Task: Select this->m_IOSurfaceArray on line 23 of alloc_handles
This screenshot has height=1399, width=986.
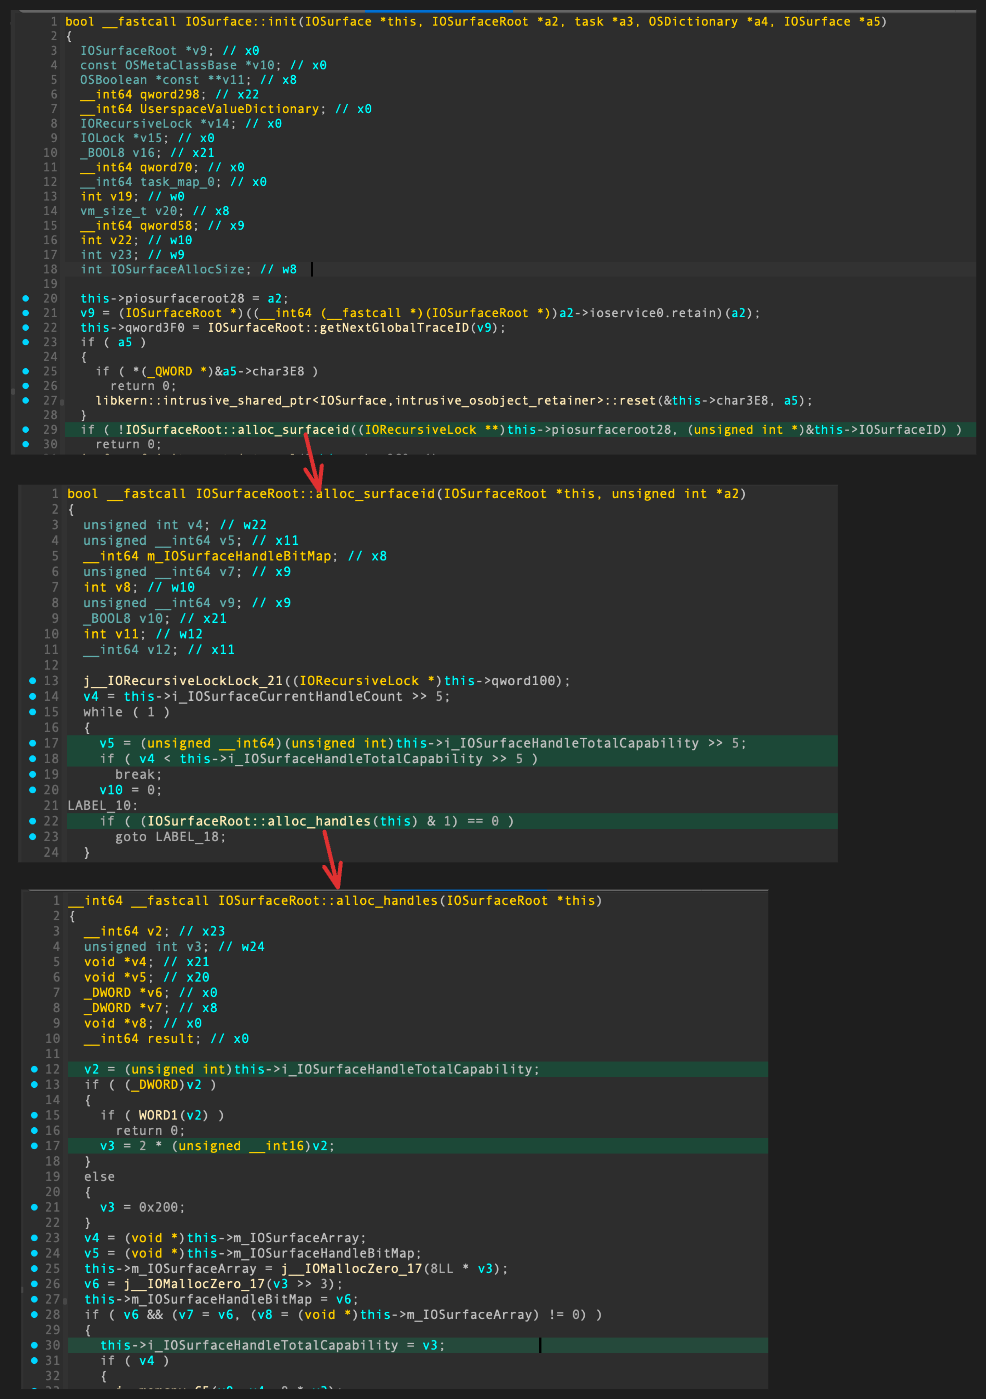Action: click(276, 1238)
